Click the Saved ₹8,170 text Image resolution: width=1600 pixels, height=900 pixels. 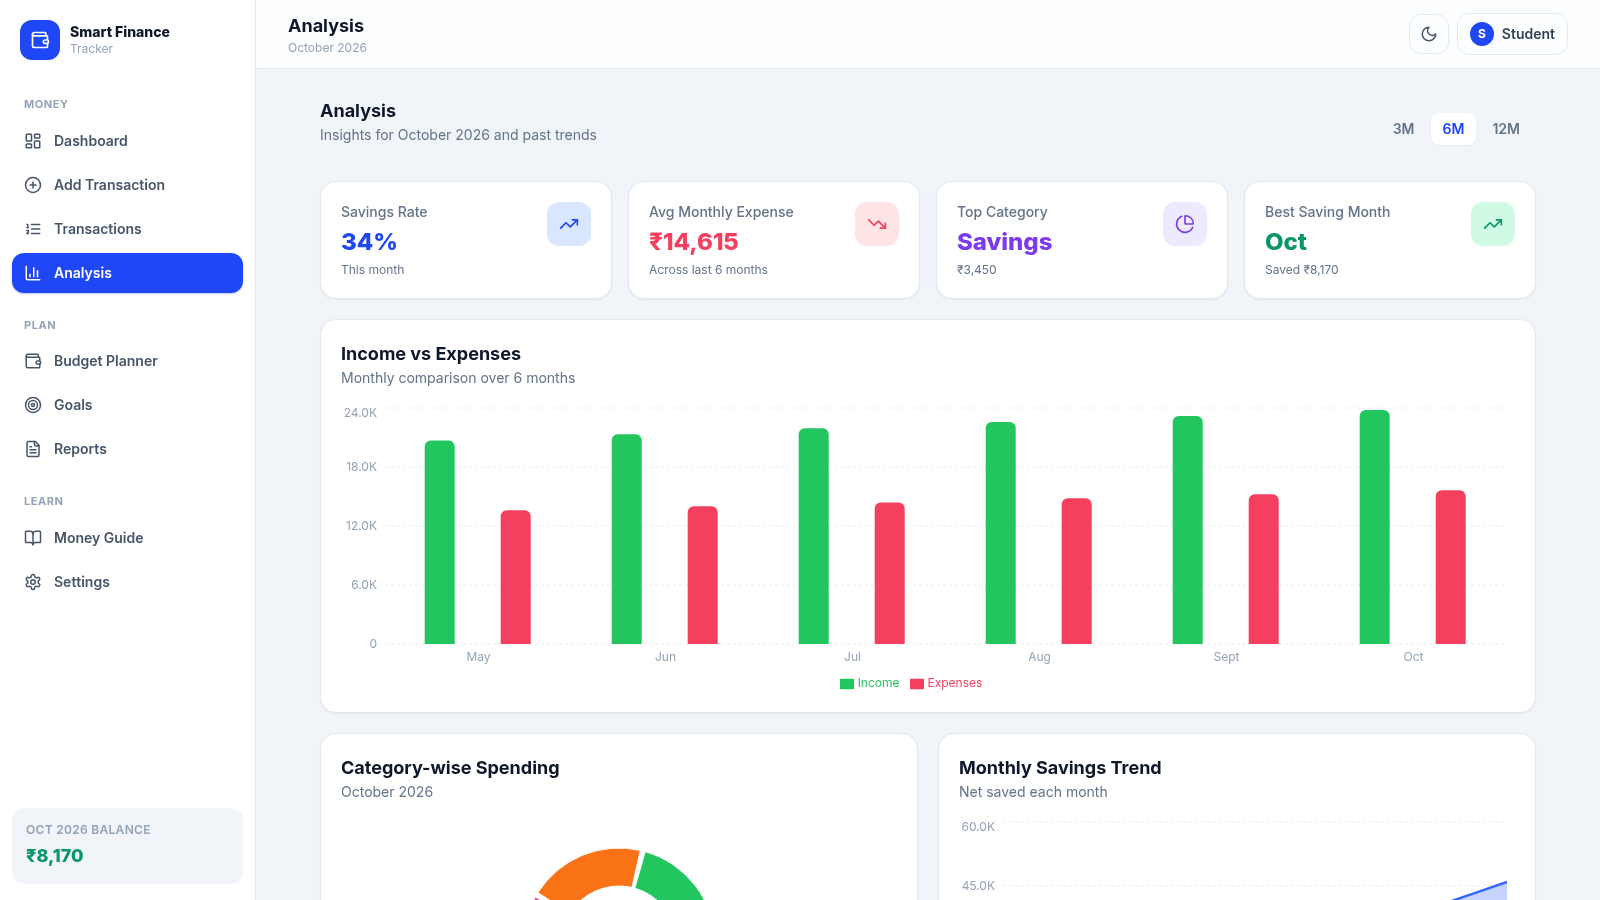click(1302, 270)
